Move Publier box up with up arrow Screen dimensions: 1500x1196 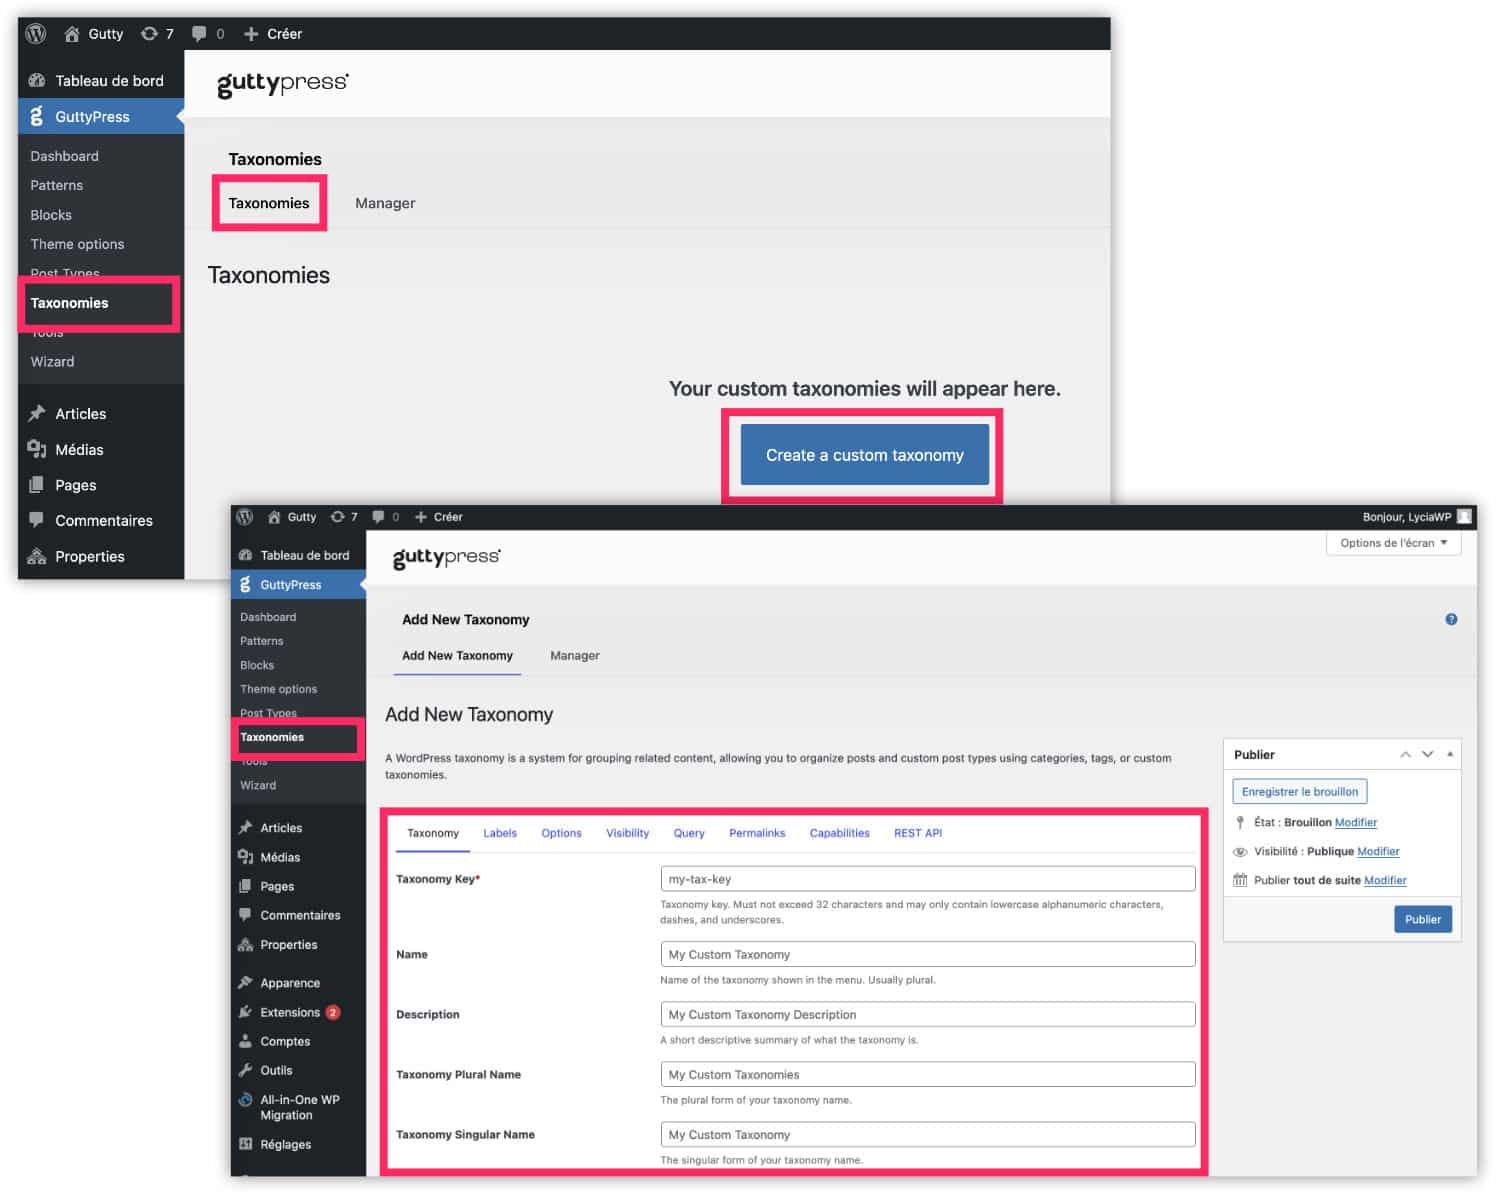[1405, 755]
